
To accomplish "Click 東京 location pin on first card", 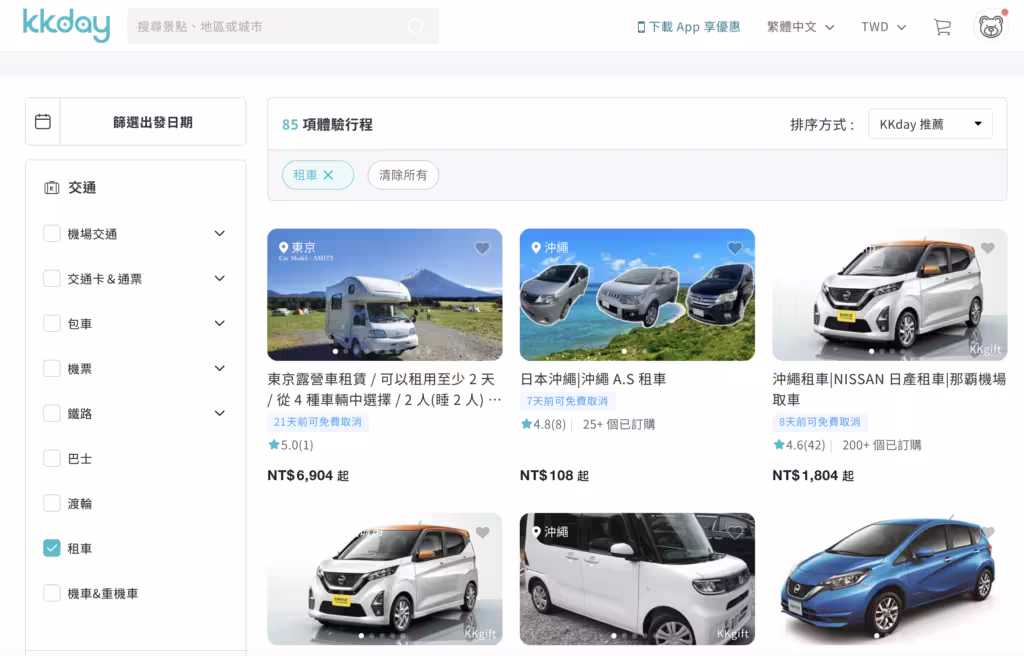I will (x=283, y=248).
